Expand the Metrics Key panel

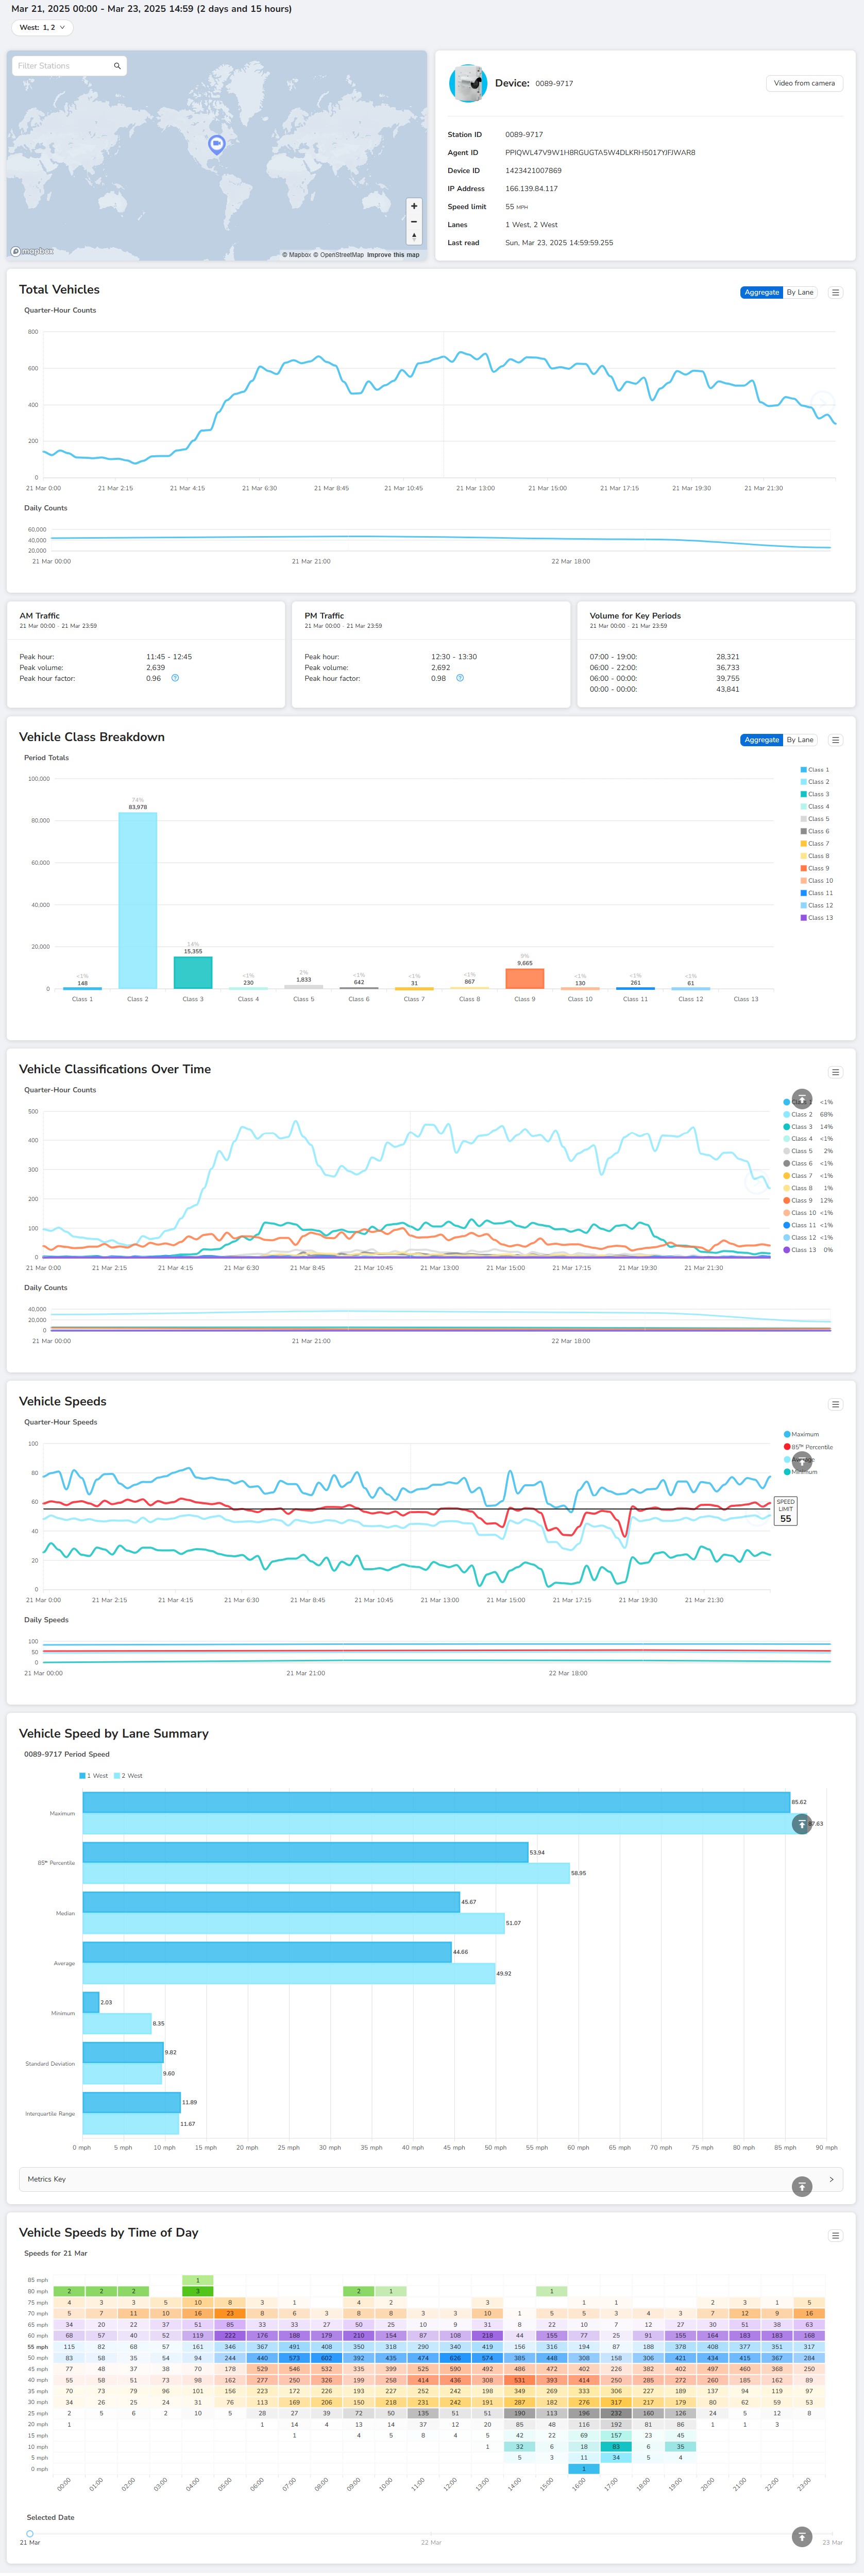tap(831, 2179)
